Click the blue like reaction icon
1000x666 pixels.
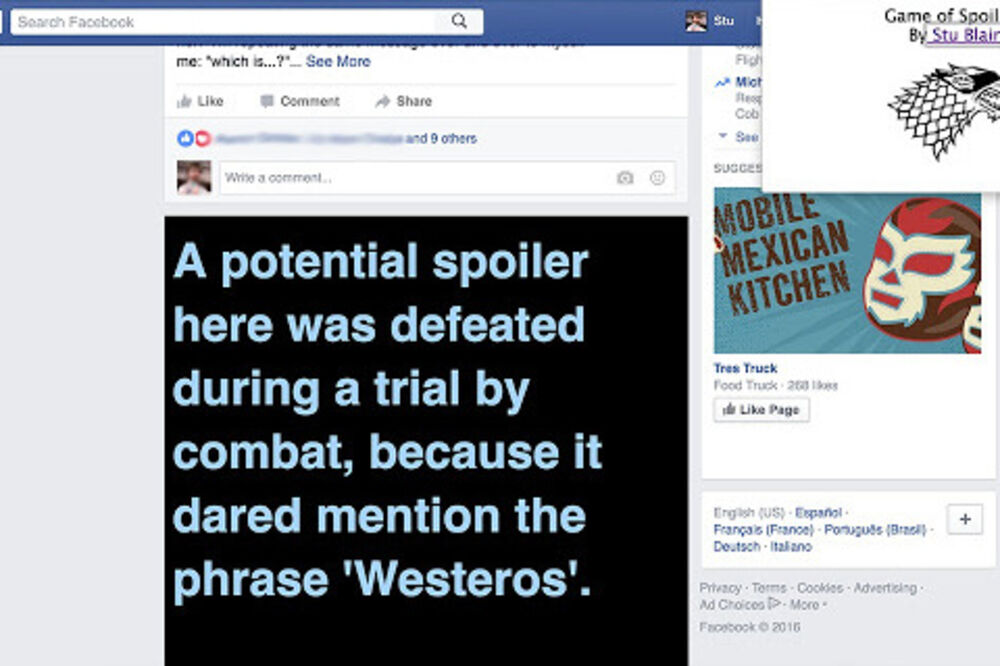tap(185, 138)
